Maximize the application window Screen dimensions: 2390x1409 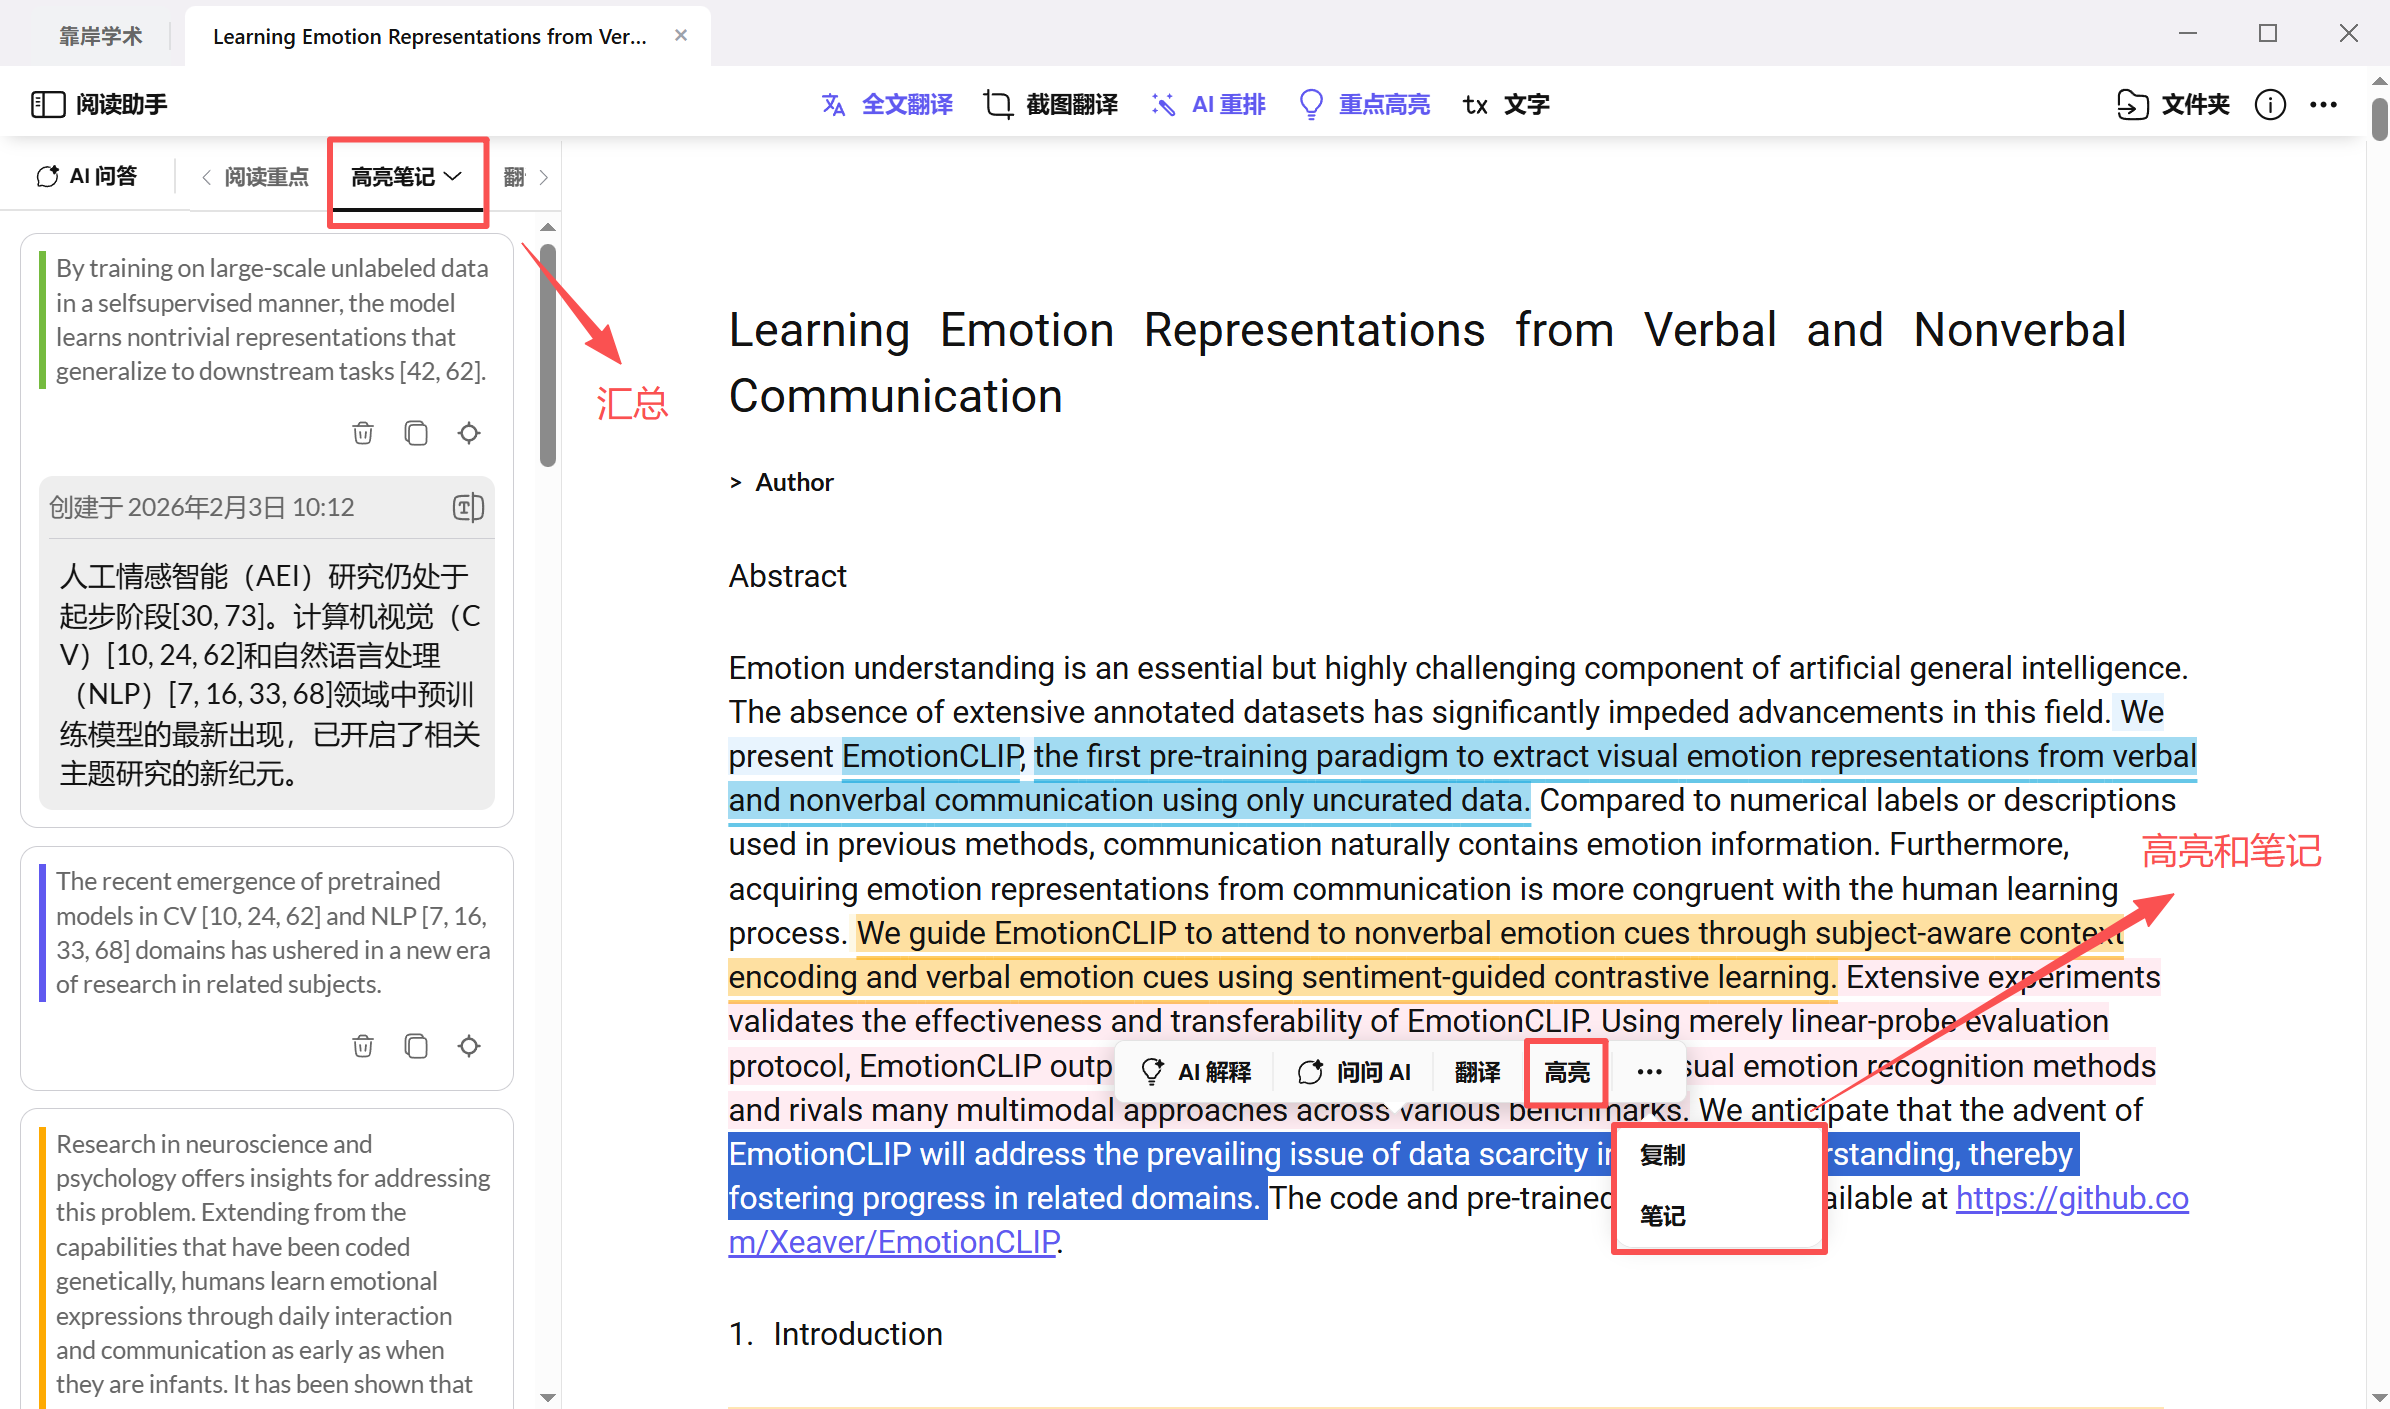(2268, 33)
